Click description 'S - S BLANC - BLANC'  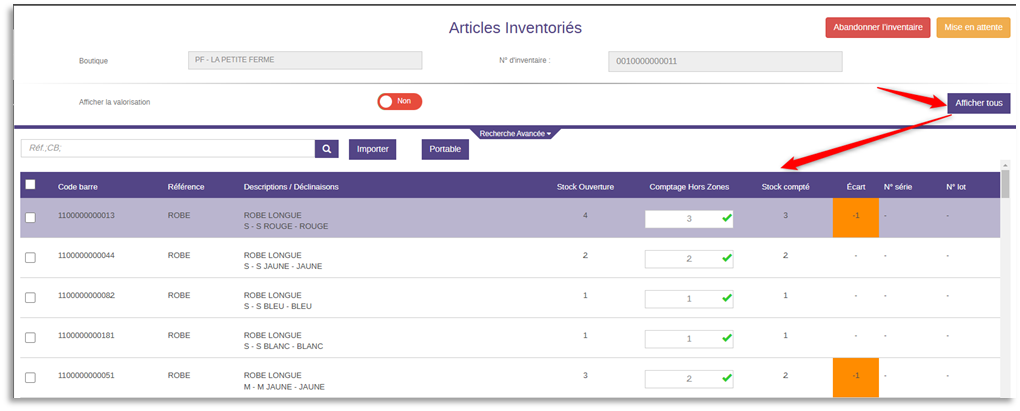tap(283, 347)
